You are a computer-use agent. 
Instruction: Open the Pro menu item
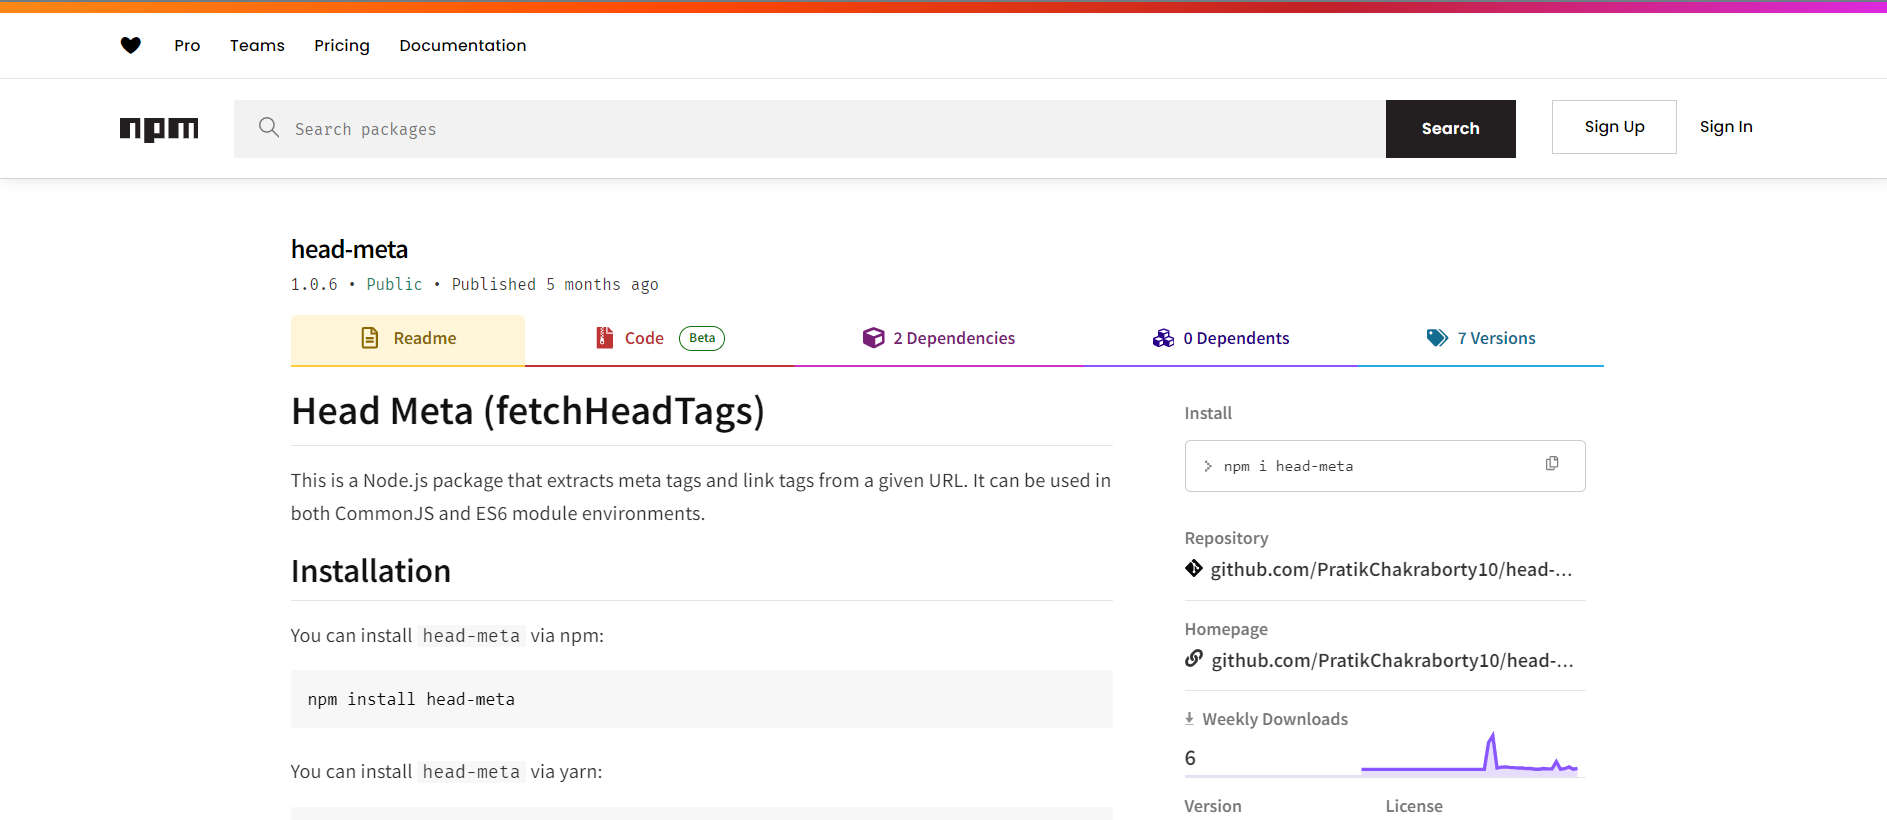tap(187, 45)
